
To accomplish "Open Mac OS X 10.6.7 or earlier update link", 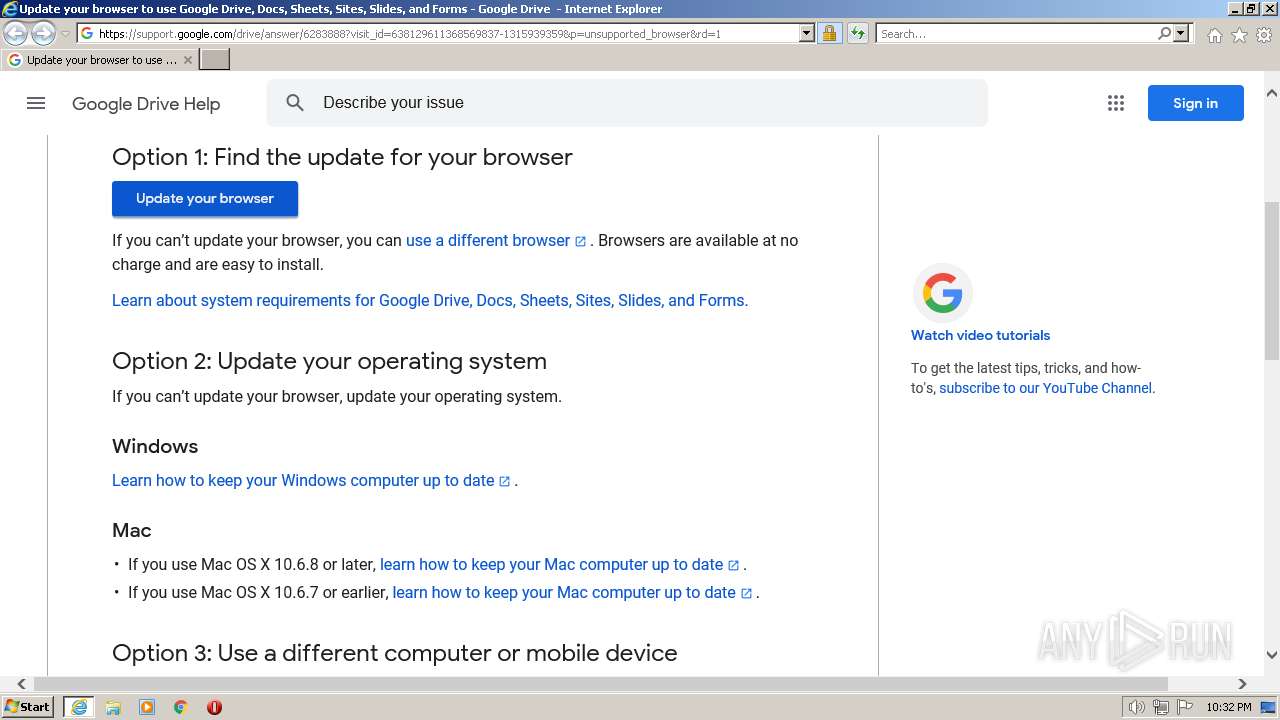I will click(x=564, y=592).
